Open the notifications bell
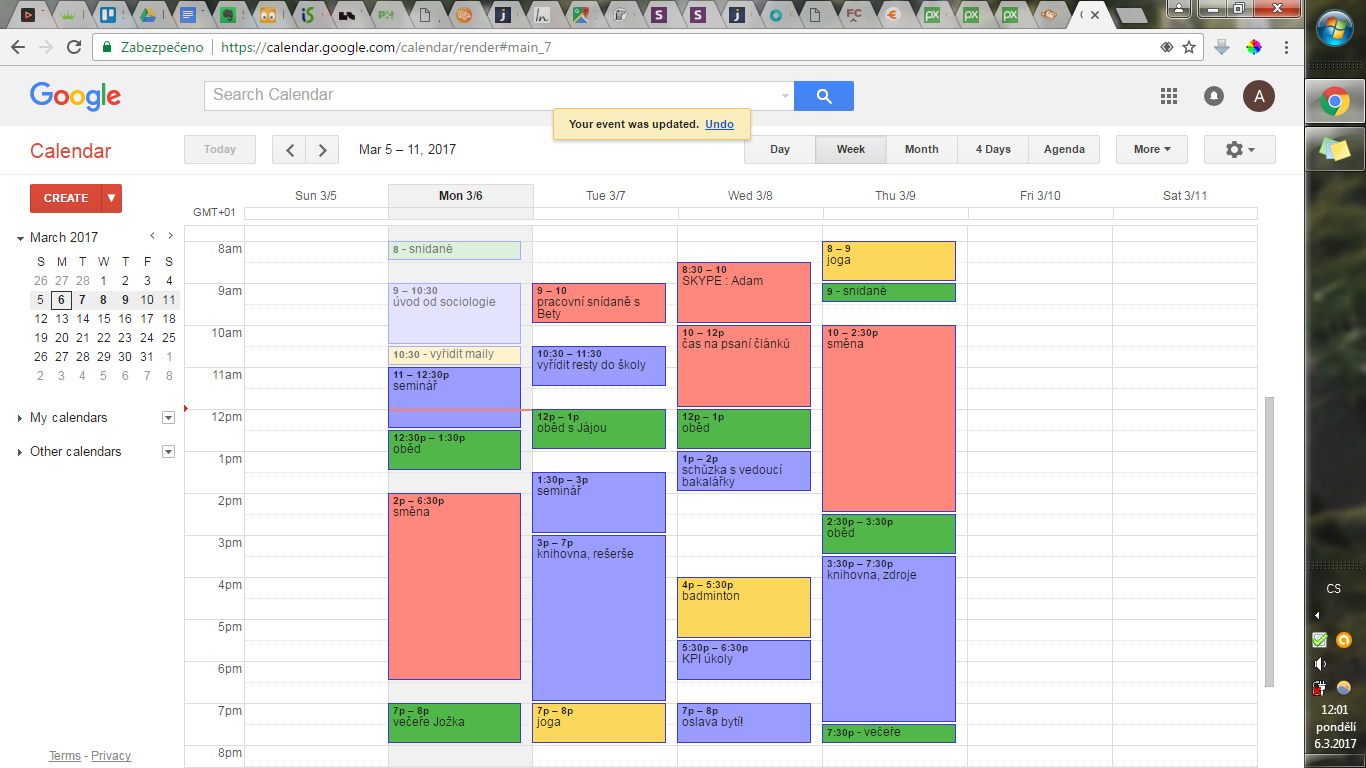This screenshot has width=1366, height=768. (1213, 95)
